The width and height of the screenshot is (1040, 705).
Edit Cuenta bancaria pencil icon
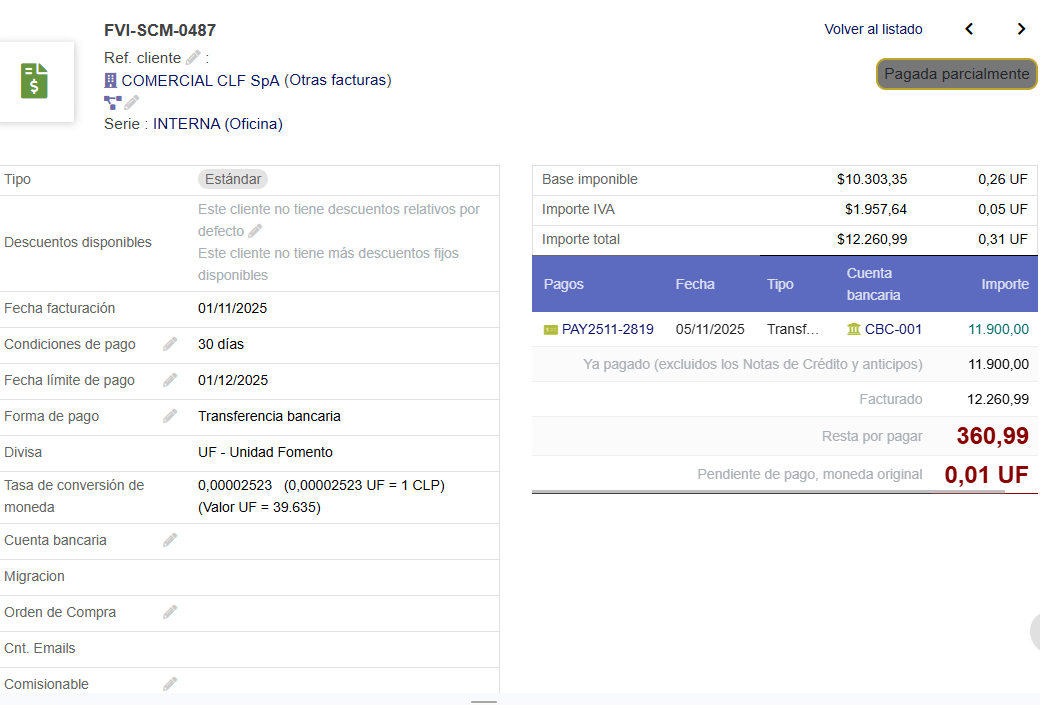[170, 540]
